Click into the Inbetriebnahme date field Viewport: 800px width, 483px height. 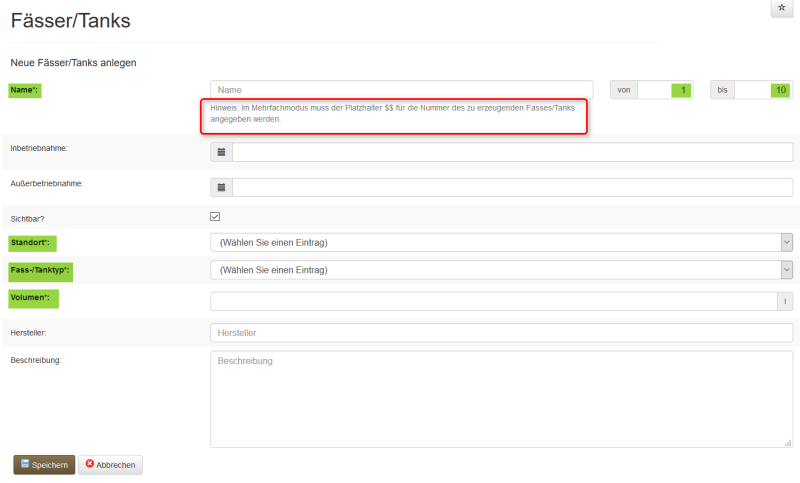[512, 152]
